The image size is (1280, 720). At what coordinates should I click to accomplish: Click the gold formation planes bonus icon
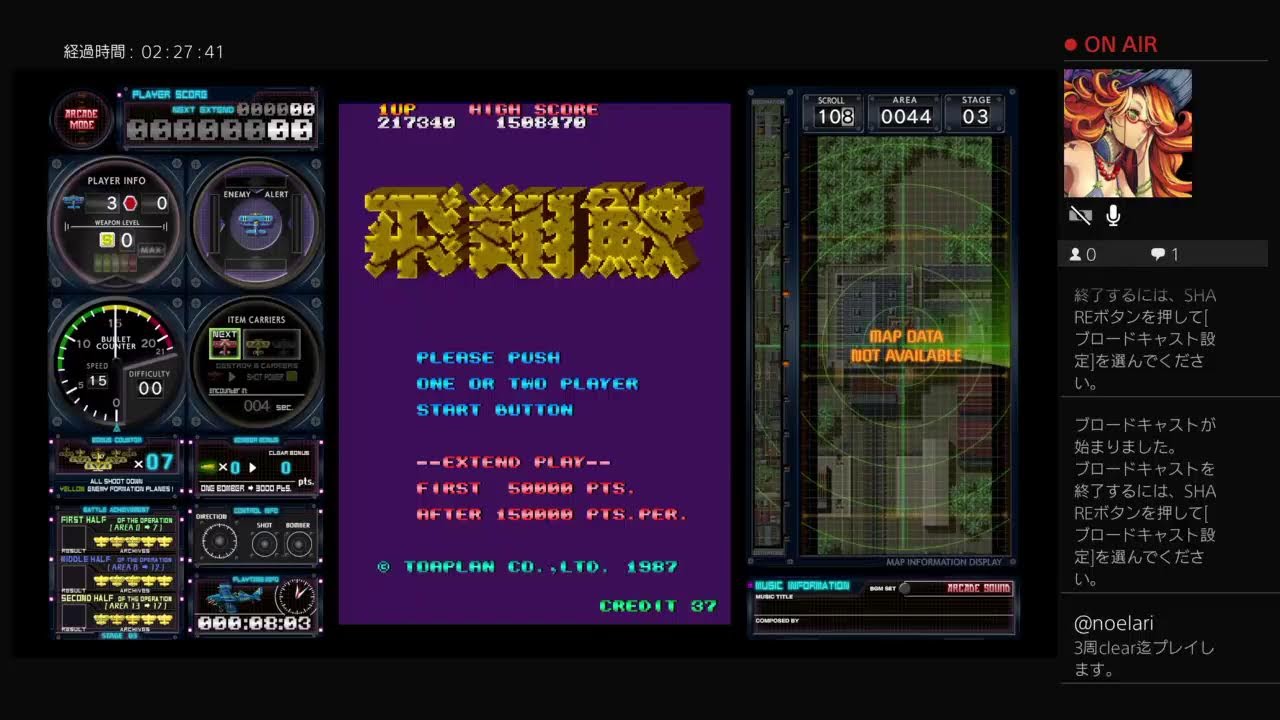(x=98, y=461)
